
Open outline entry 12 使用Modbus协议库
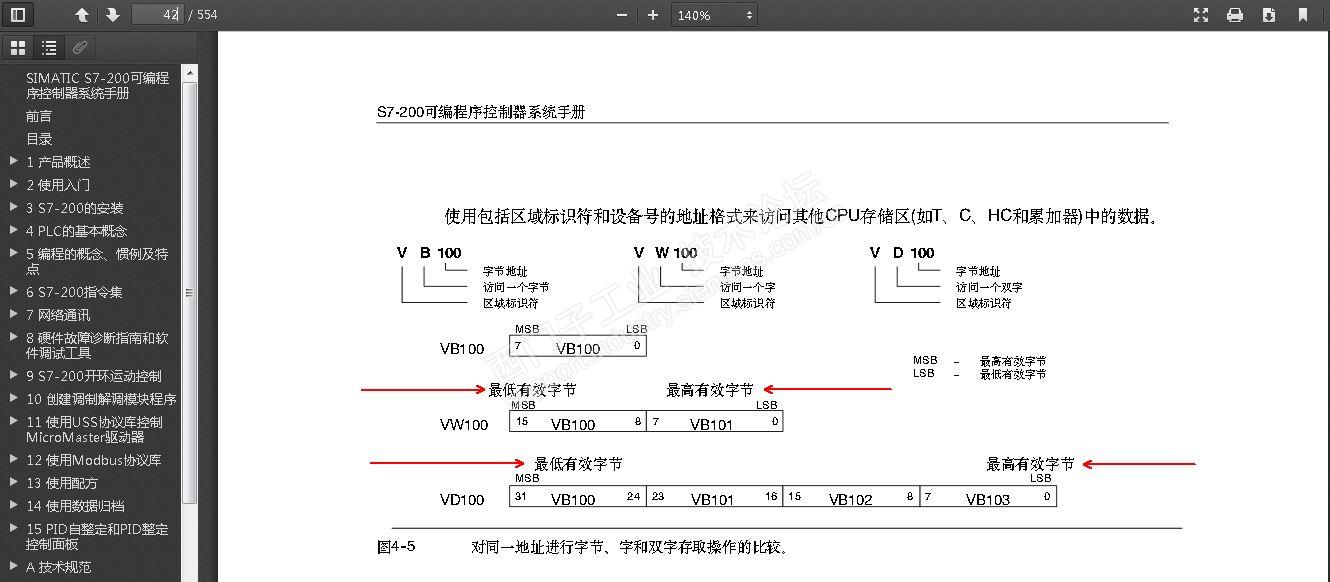point(93,460)
